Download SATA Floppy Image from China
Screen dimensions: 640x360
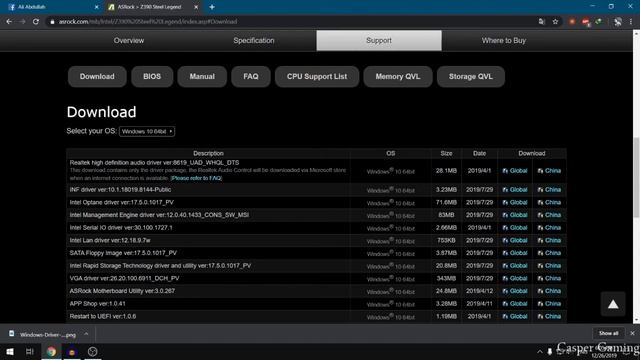tap(549, 253)
